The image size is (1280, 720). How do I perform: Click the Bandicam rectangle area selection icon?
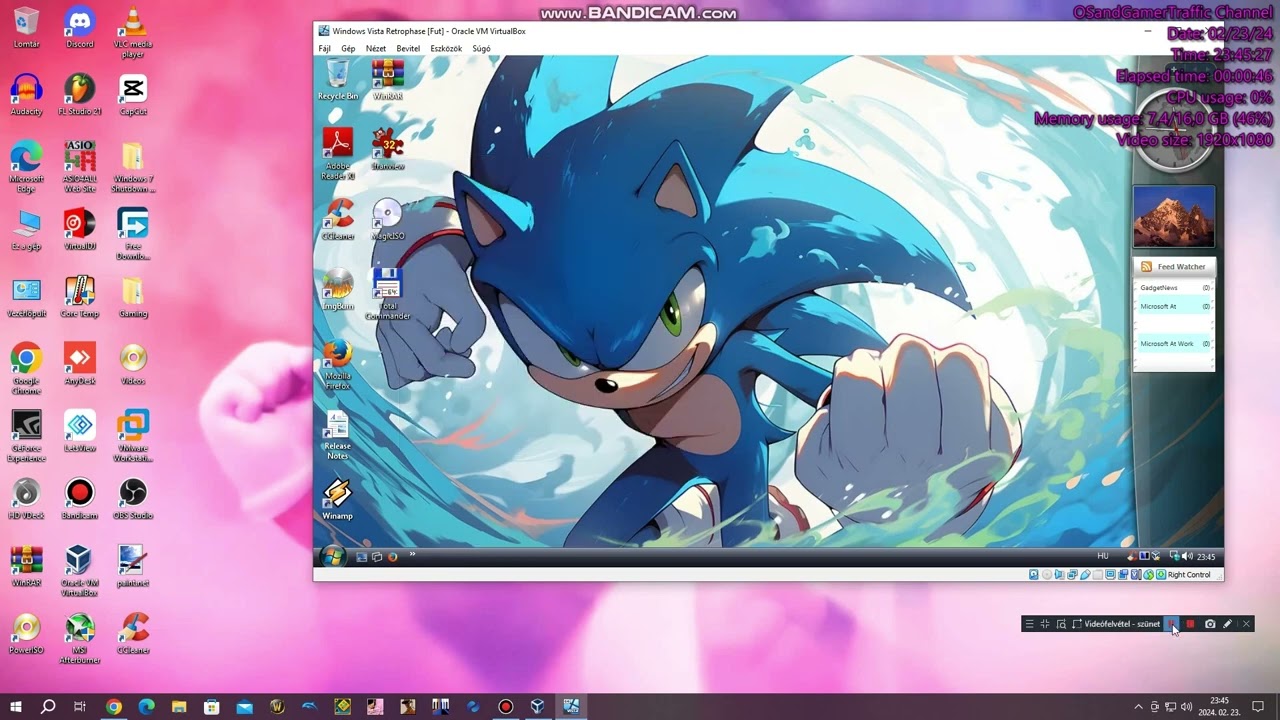coord(1077,624)
